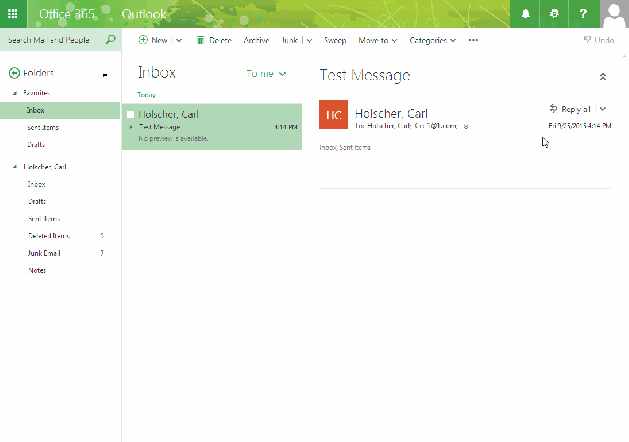Open the more actions ellipsis menu
This screenshot has height=442, width=629.
473,40
